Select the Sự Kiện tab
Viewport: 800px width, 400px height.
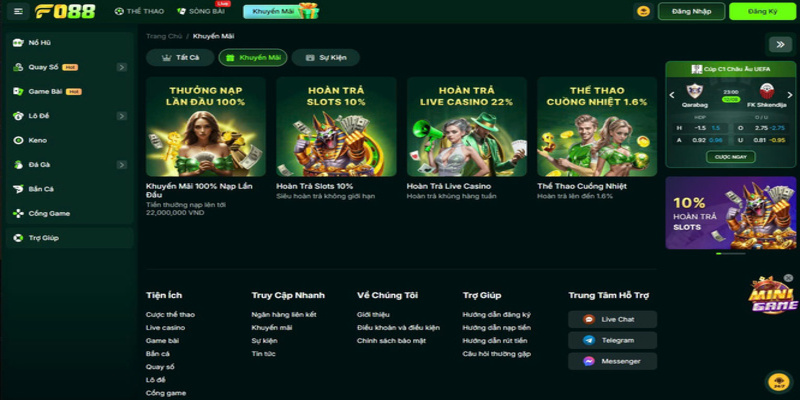coord(326,58)
